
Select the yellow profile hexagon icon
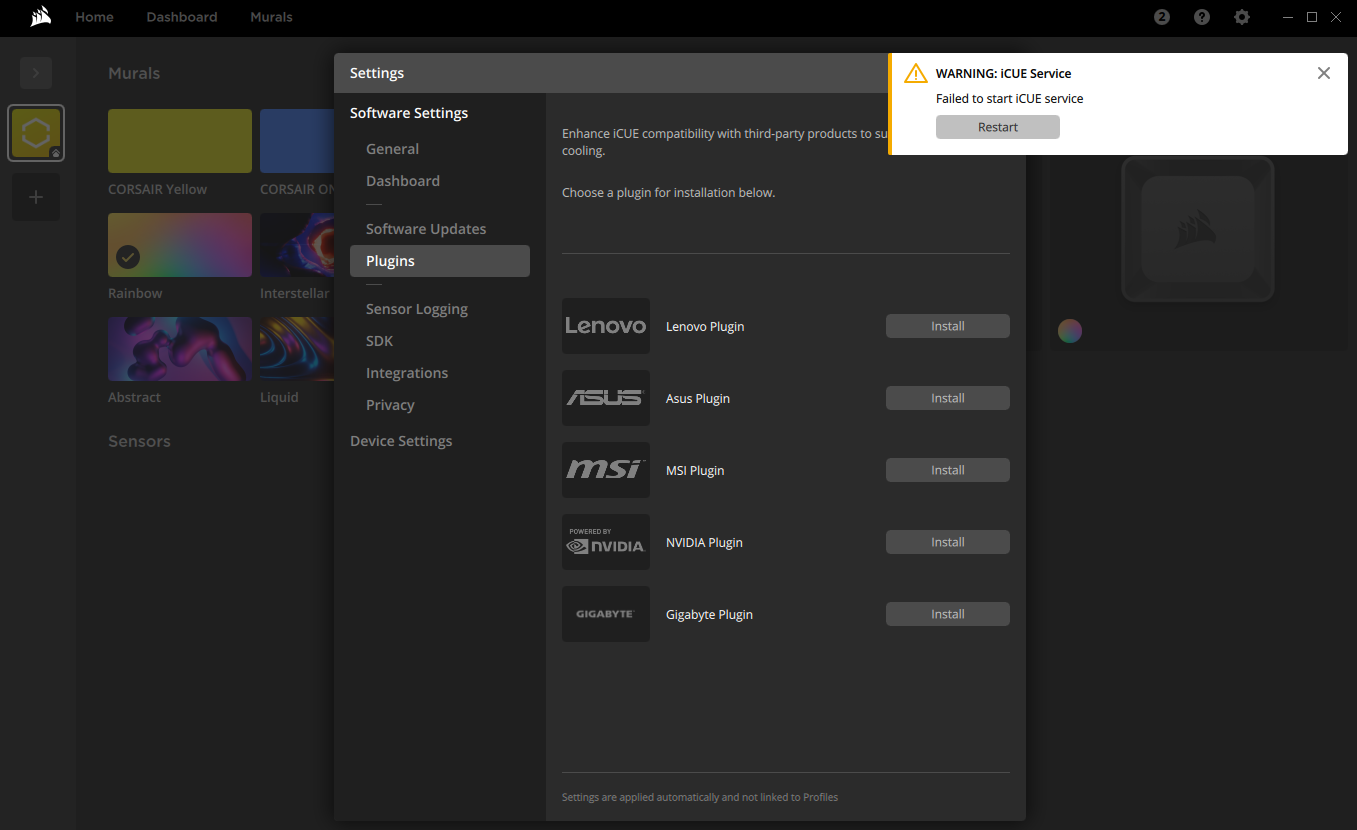[36, 133]
